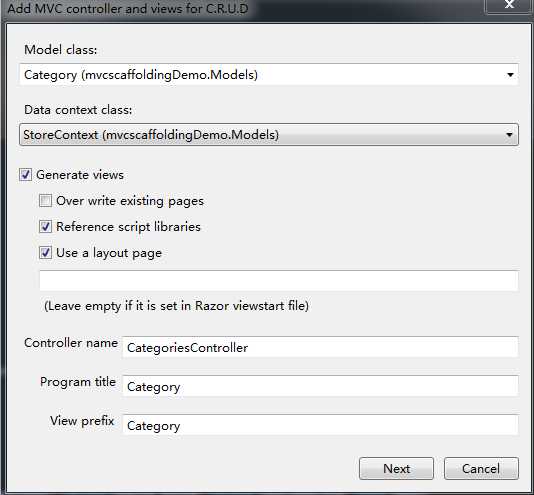
Task: Click the View prefix input field
Action: pyautogui.click(x=320, y=425)
